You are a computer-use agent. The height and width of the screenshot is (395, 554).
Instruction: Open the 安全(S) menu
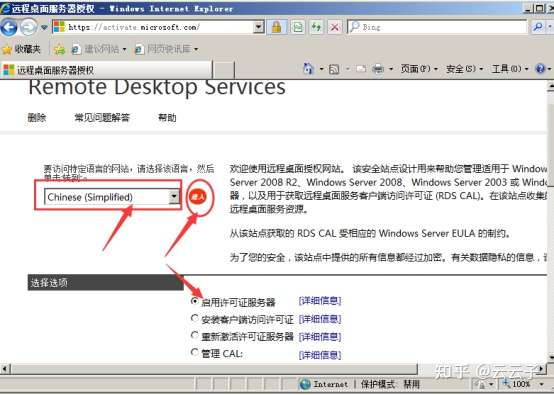[x=464, y=69]
